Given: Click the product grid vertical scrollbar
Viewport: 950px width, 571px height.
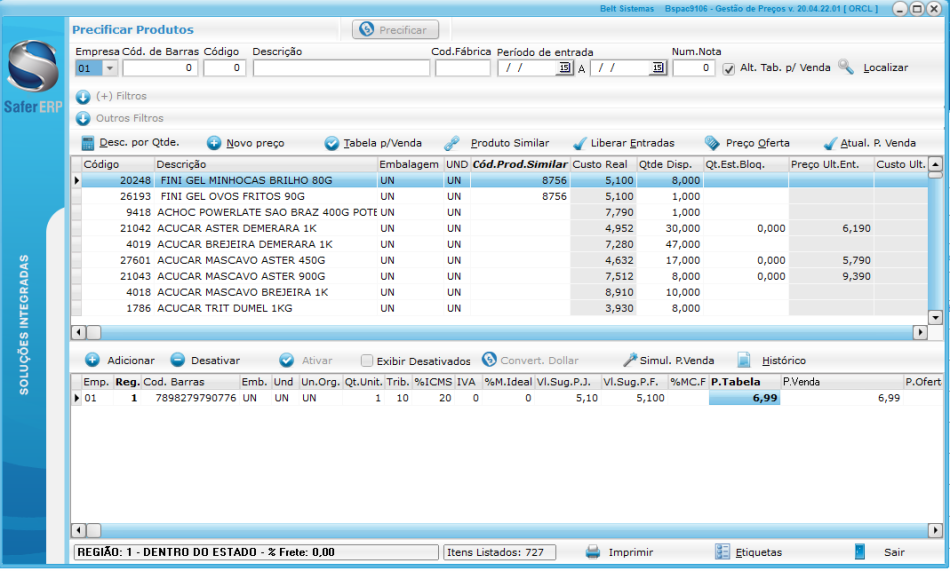Looking at the screenshot, I should [x=935, y=240].
